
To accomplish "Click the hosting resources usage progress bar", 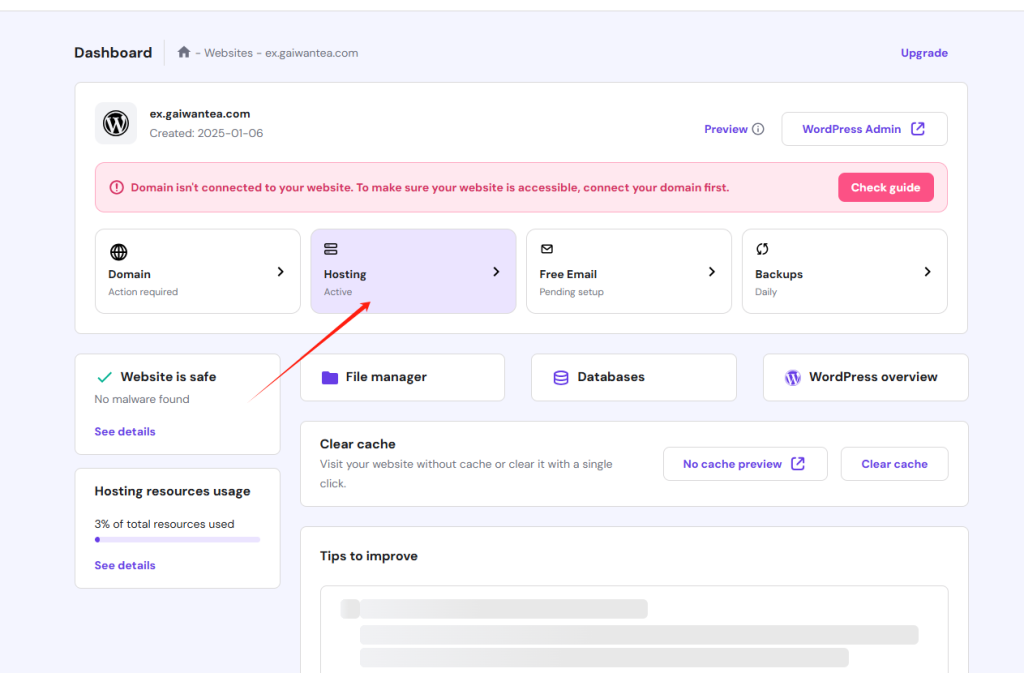I will (177, 539).
